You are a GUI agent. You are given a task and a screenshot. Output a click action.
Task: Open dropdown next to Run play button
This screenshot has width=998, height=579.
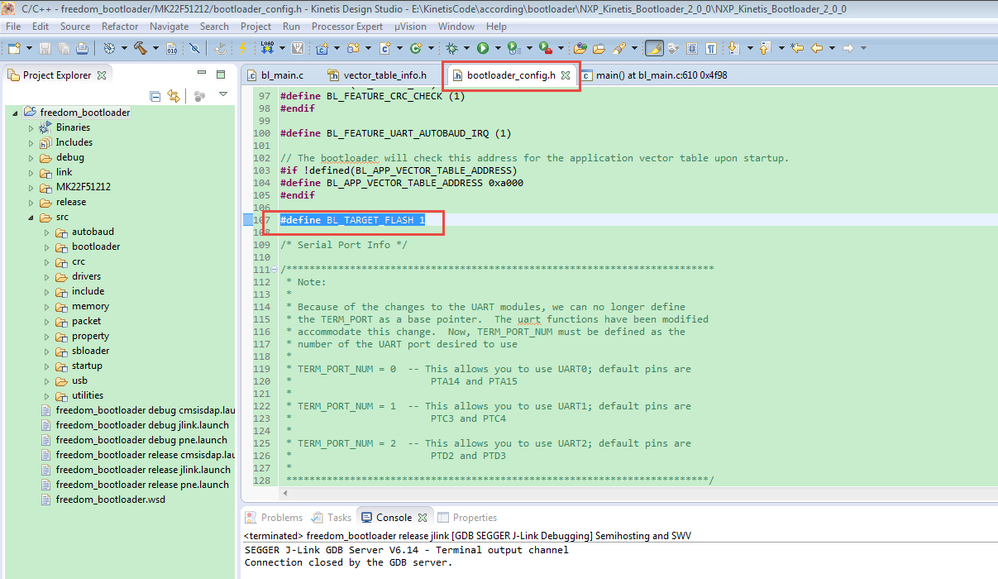click(x=497, y=48)
